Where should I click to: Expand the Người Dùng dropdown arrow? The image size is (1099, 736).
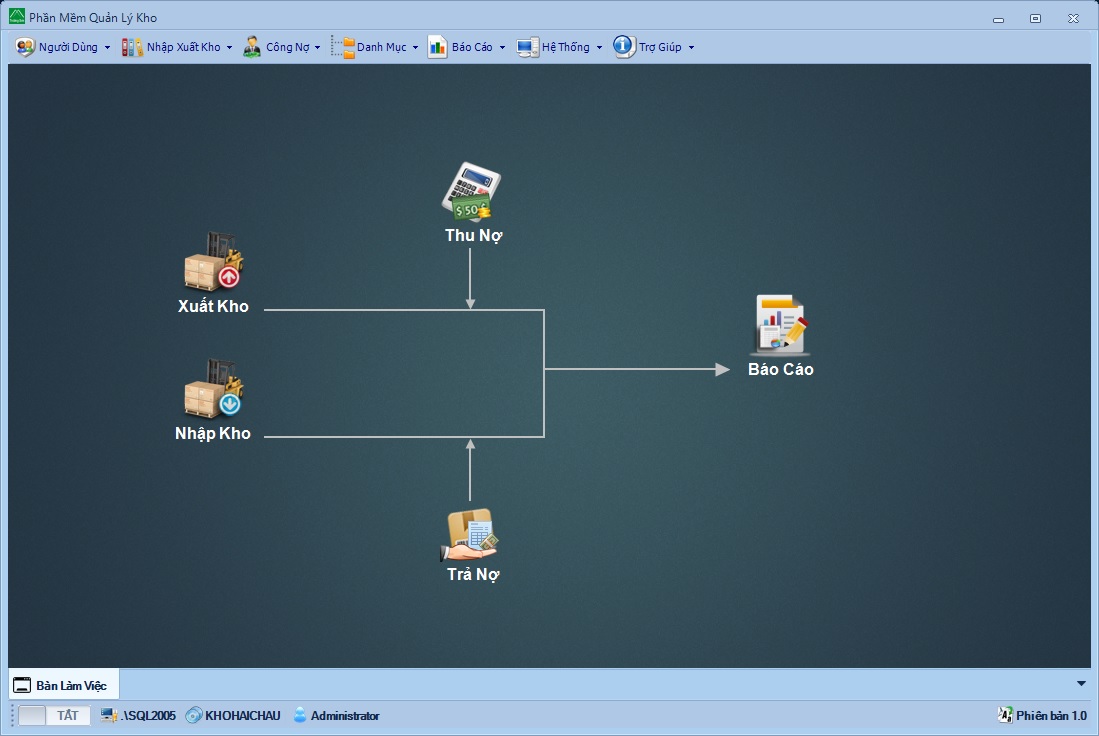(107, 48)
